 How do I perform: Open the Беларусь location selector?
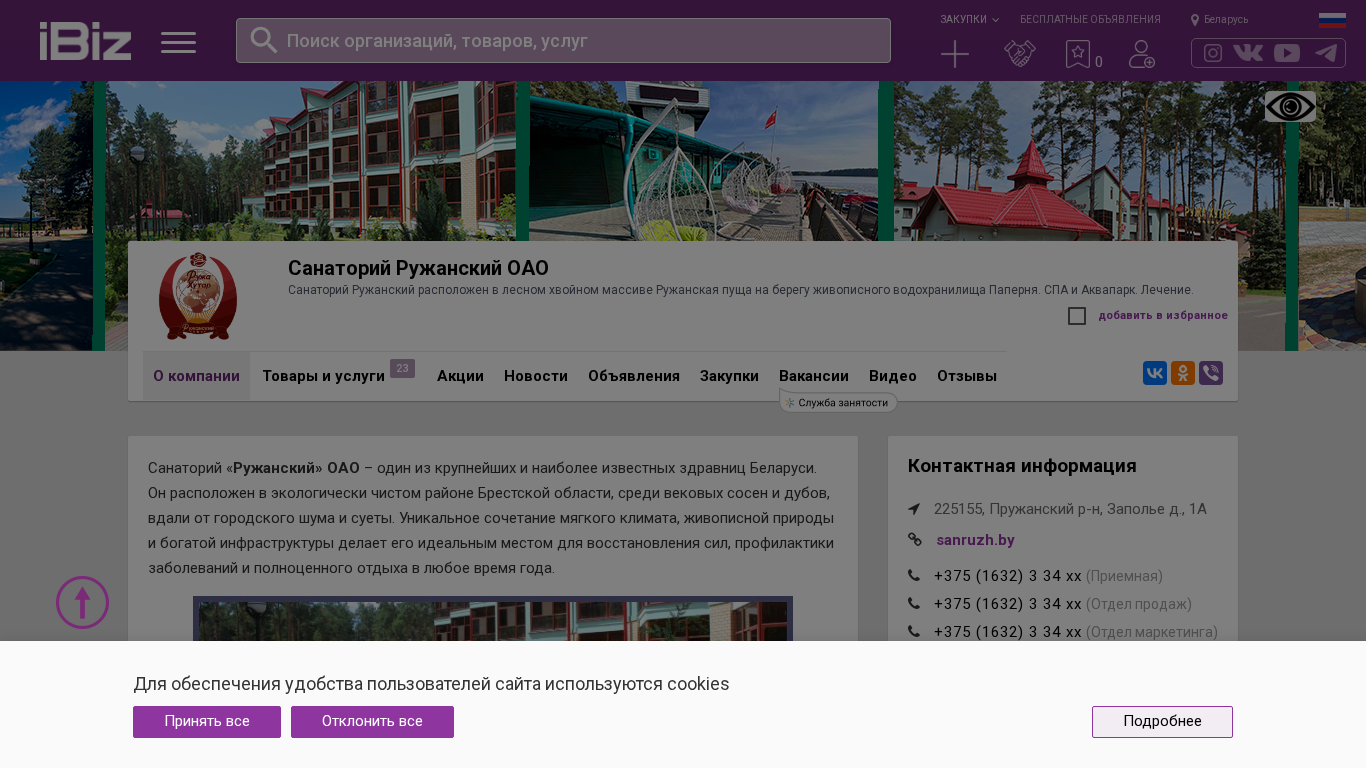[x=1219, y=19]
